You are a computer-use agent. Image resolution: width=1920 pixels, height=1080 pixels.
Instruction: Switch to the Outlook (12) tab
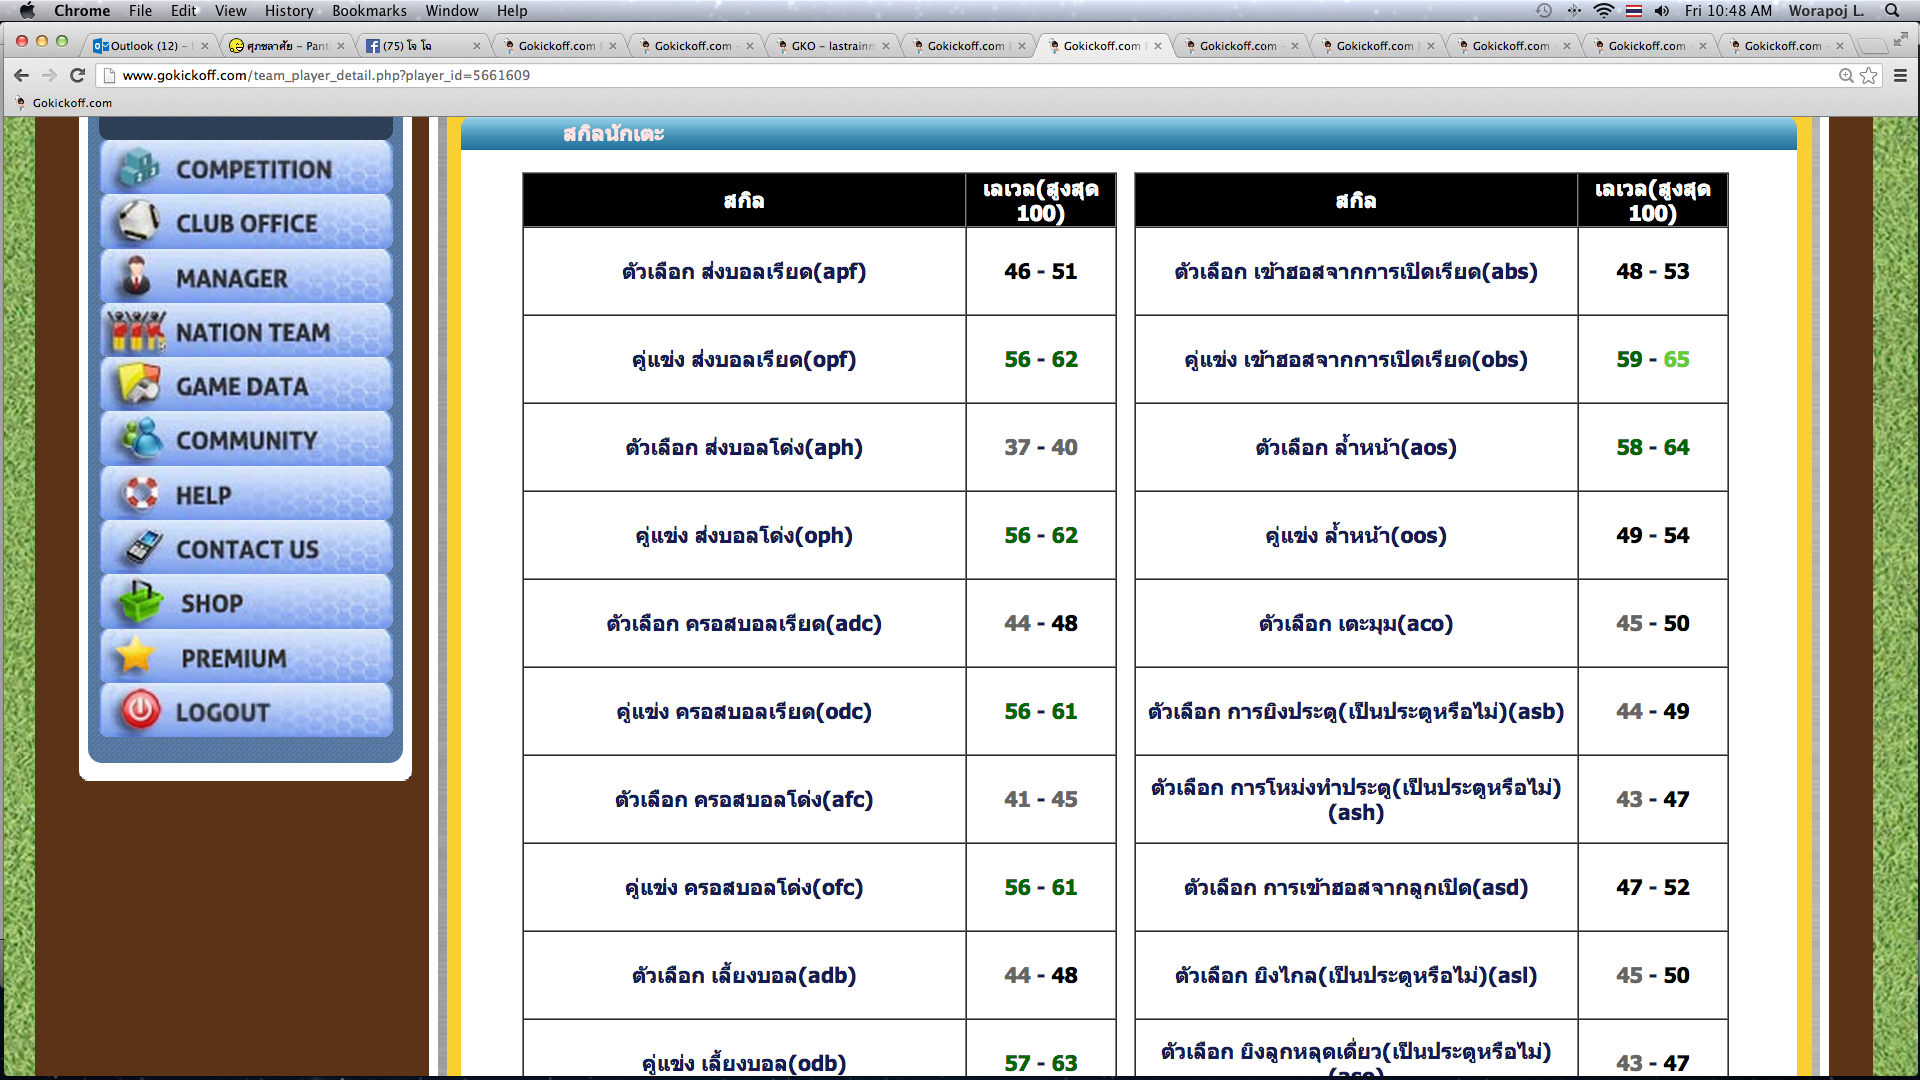point(145,46)
